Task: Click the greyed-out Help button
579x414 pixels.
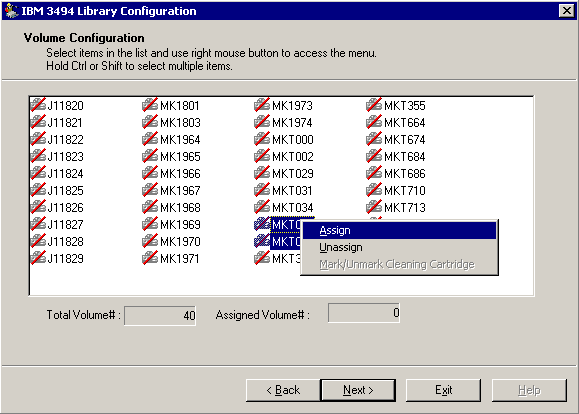Action: click(529, 390)
